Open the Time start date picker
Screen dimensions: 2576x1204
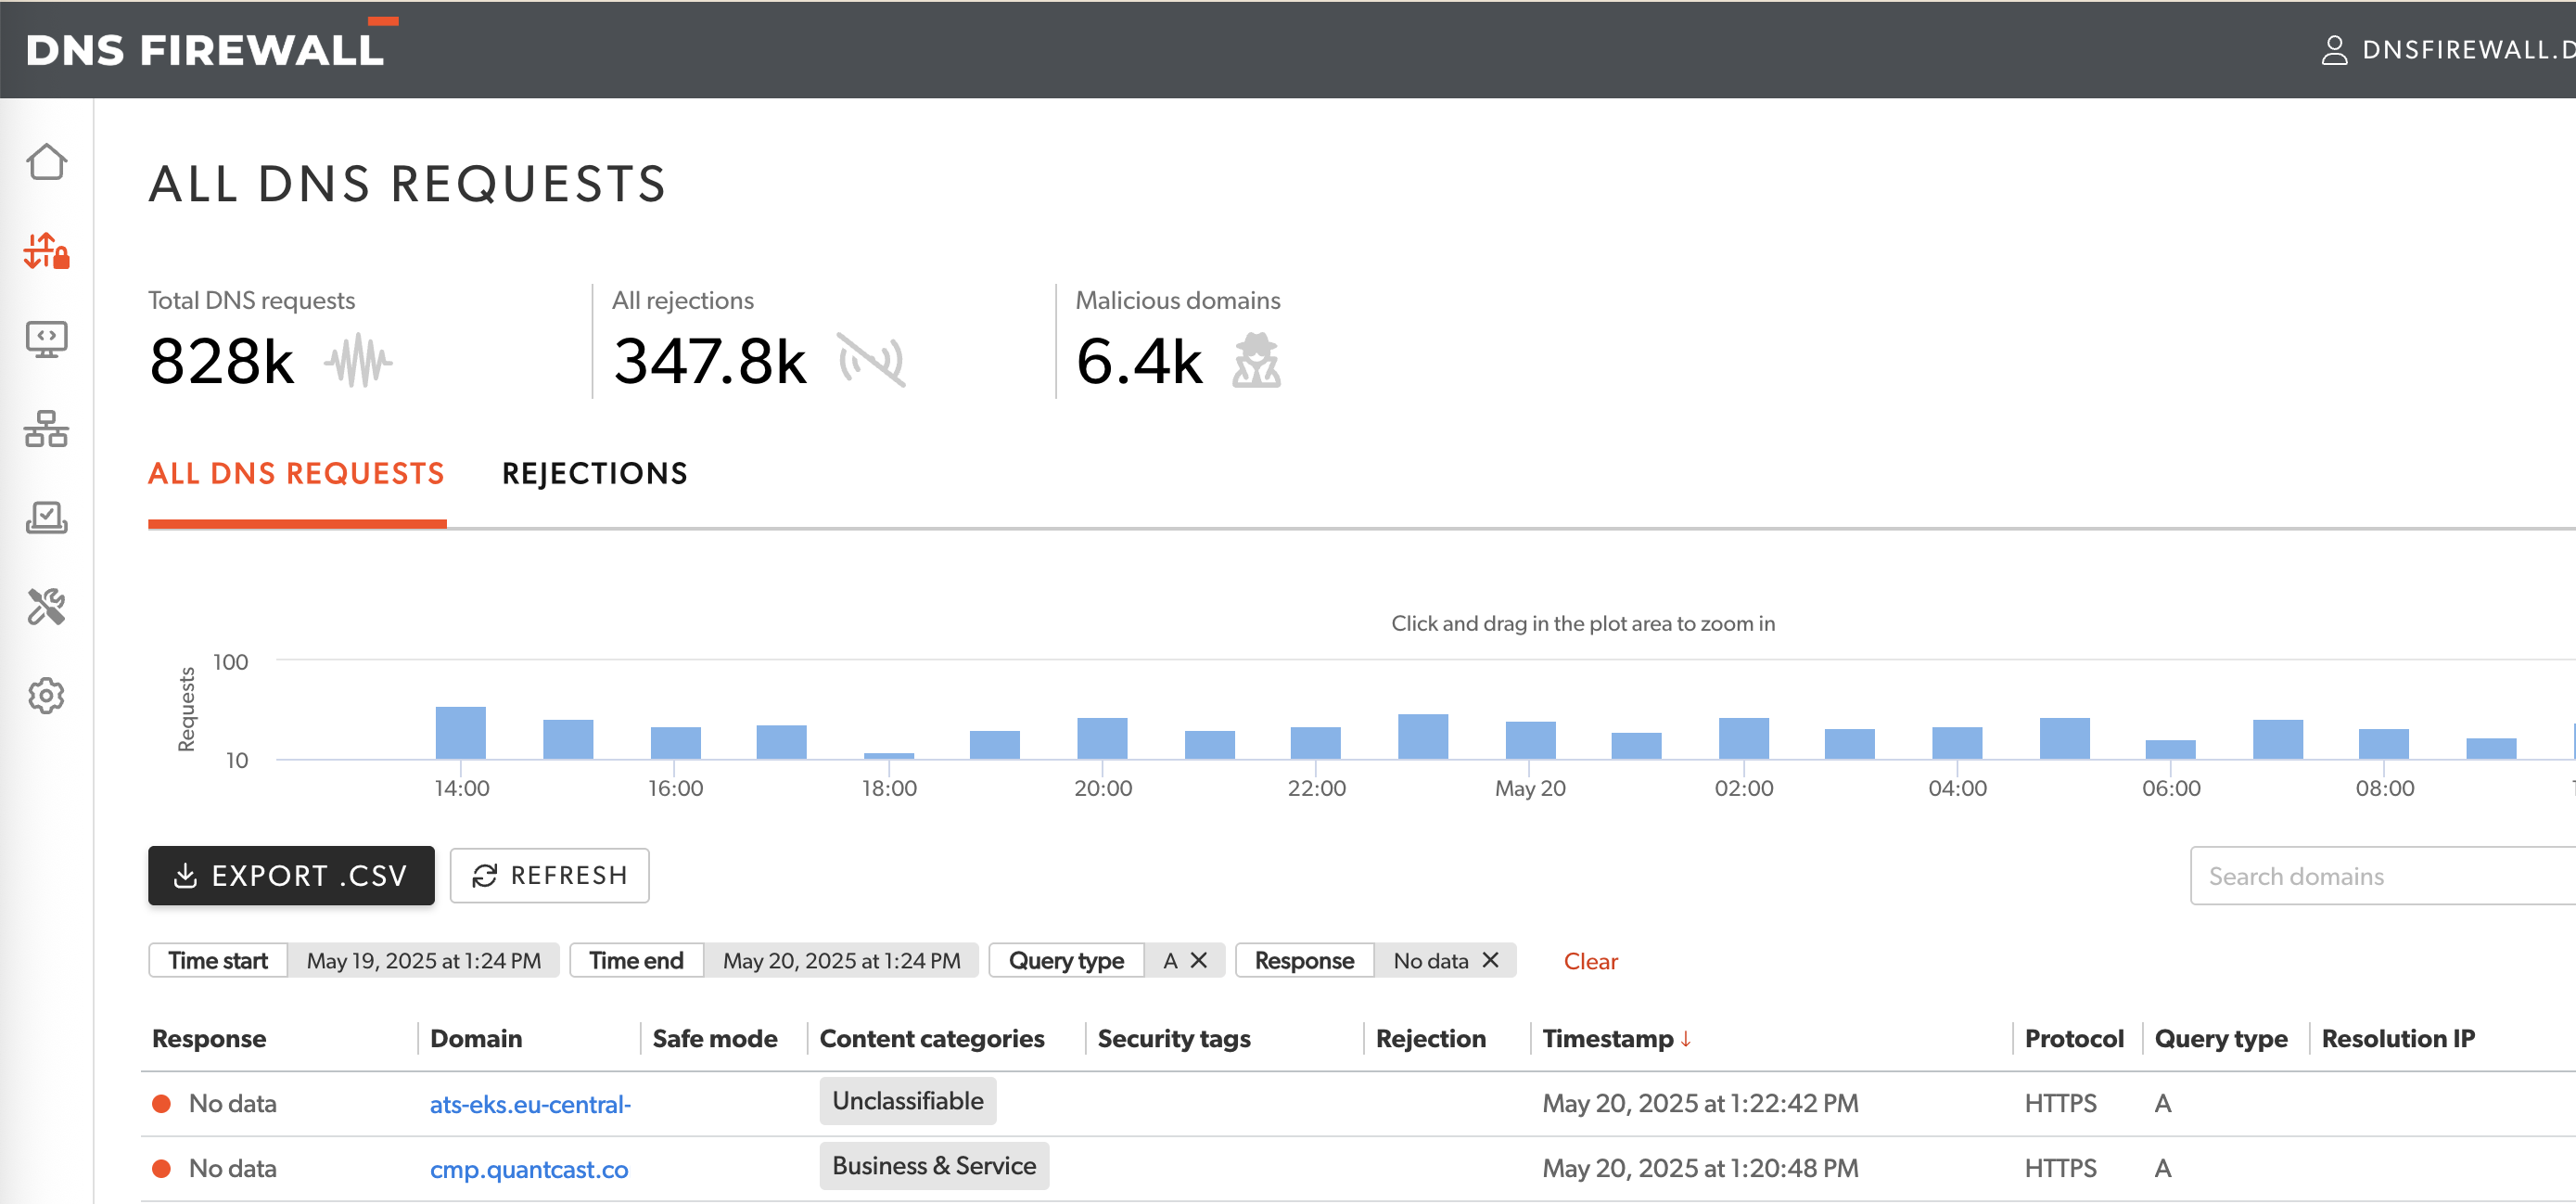click(425, 960)
